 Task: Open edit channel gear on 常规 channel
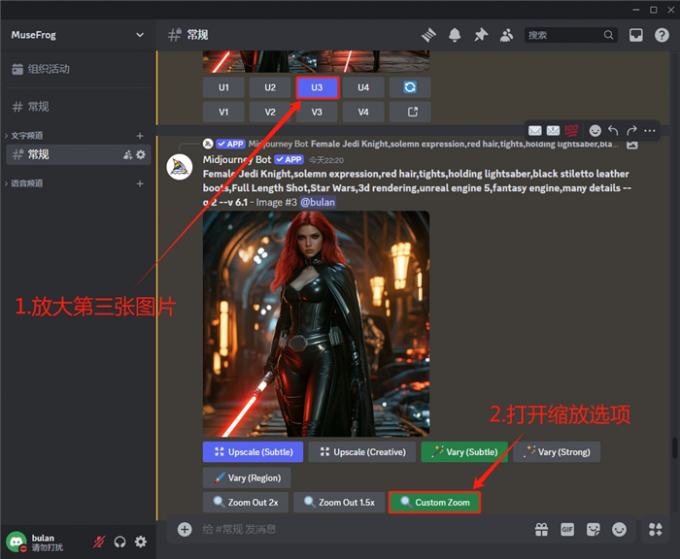coord(141,154)
